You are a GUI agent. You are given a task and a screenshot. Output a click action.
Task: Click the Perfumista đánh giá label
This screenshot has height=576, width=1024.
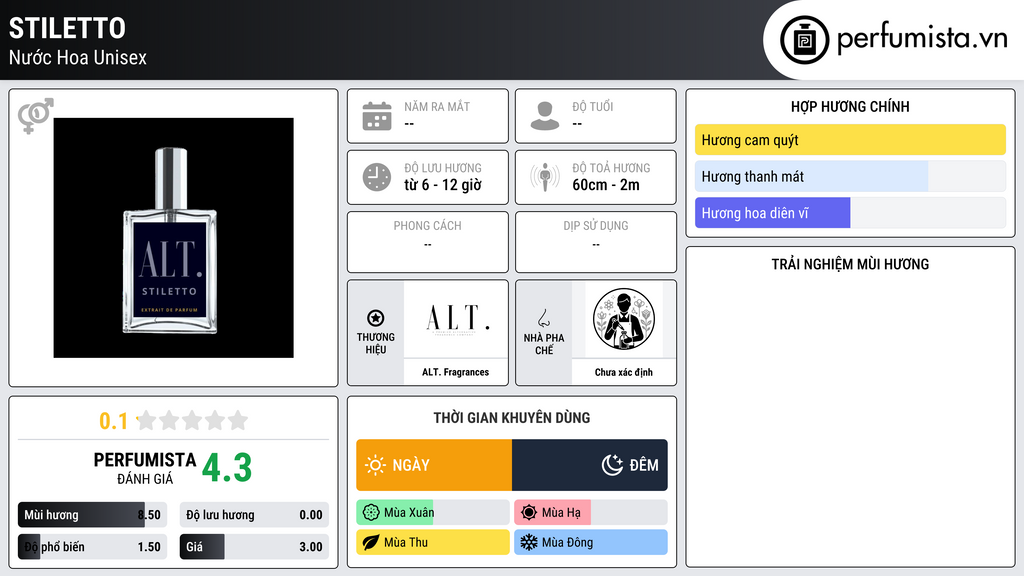pos(145,468)
